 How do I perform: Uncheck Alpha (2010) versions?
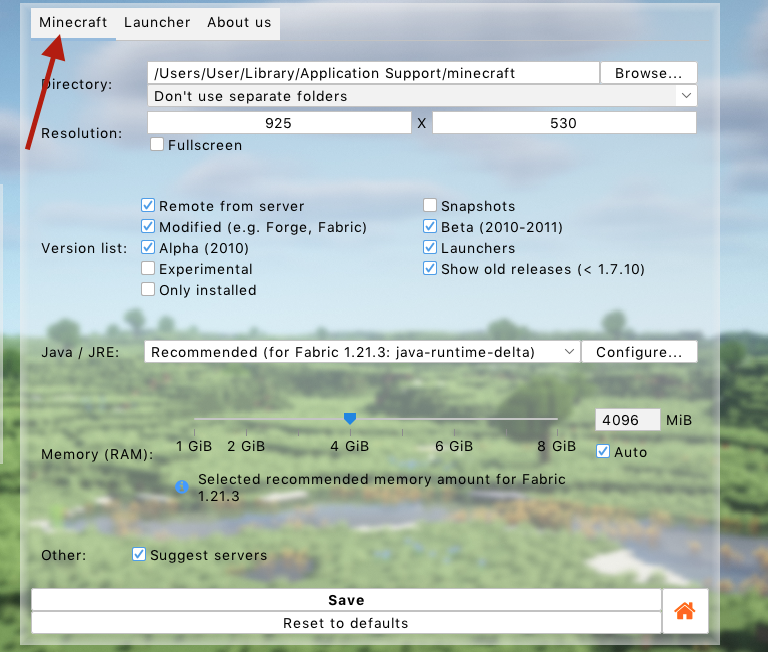[x=148, y=247]
